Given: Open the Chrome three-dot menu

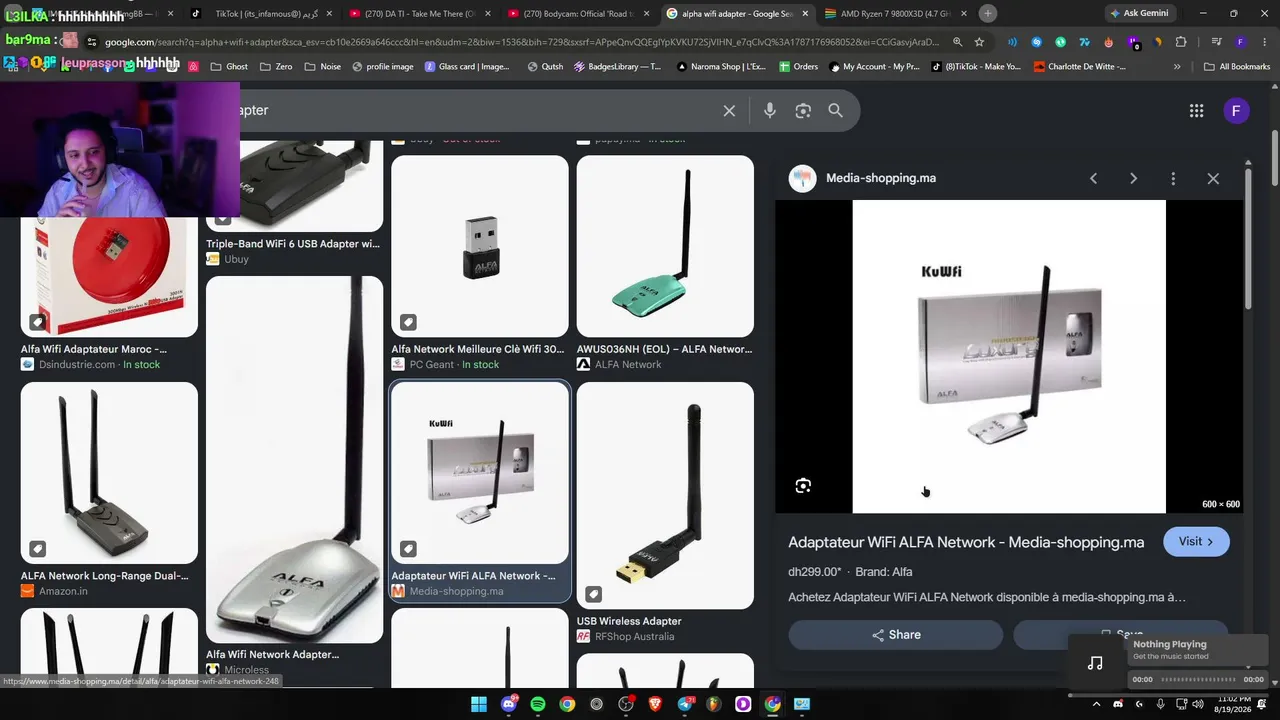Looking at the screenshot, I should pyautogui.click(x=1263, y=42).
